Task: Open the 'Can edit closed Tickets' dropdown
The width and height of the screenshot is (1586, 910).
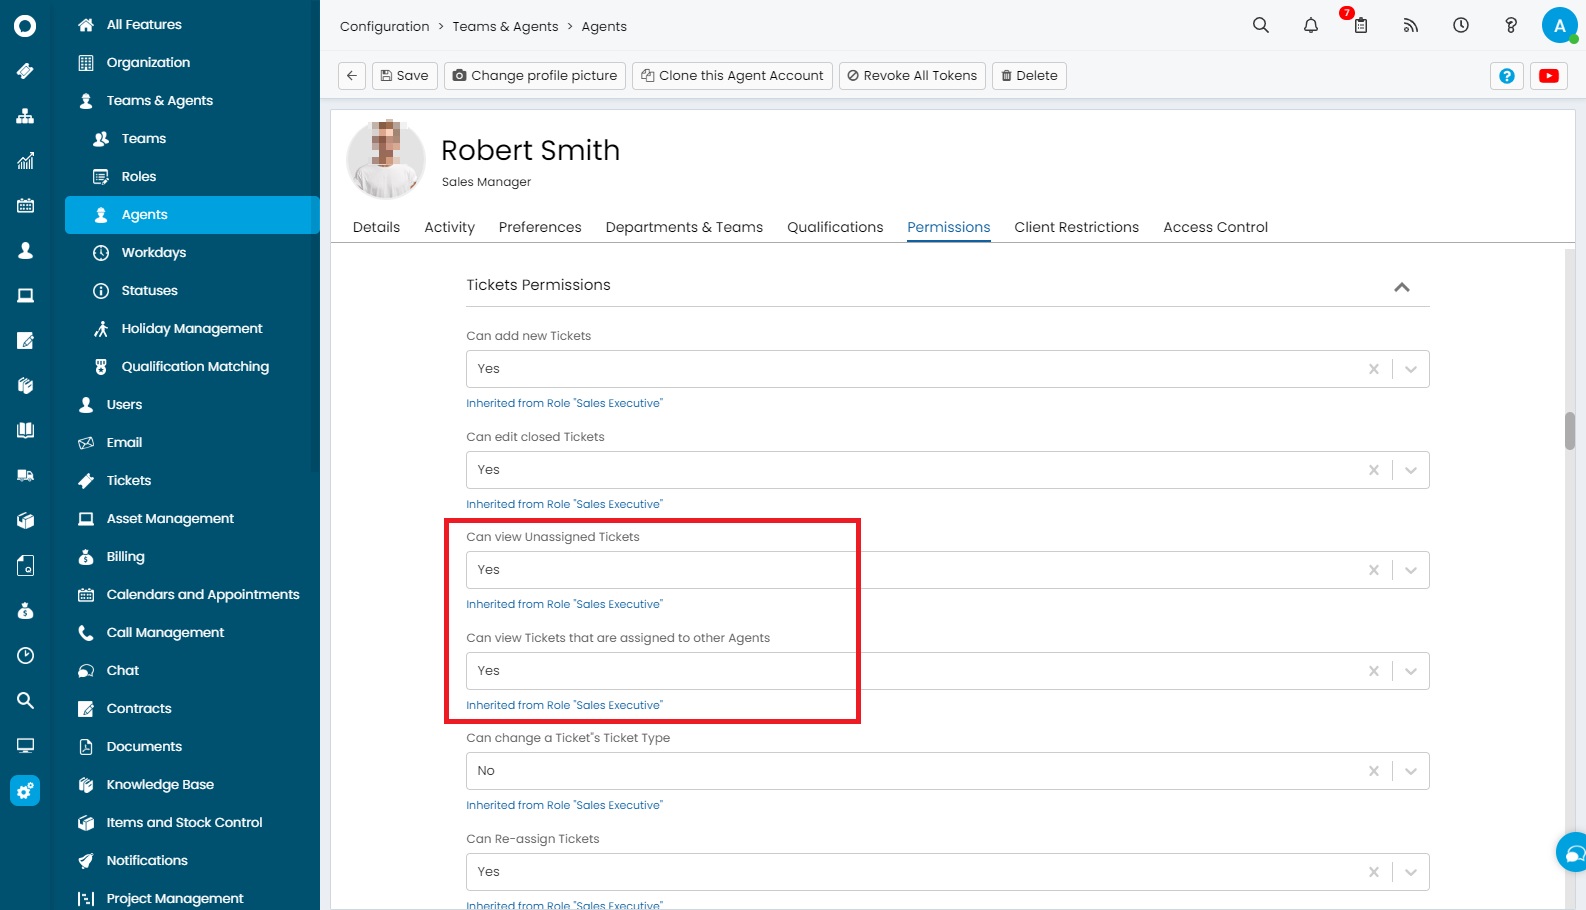Action: coord(1411,470)
